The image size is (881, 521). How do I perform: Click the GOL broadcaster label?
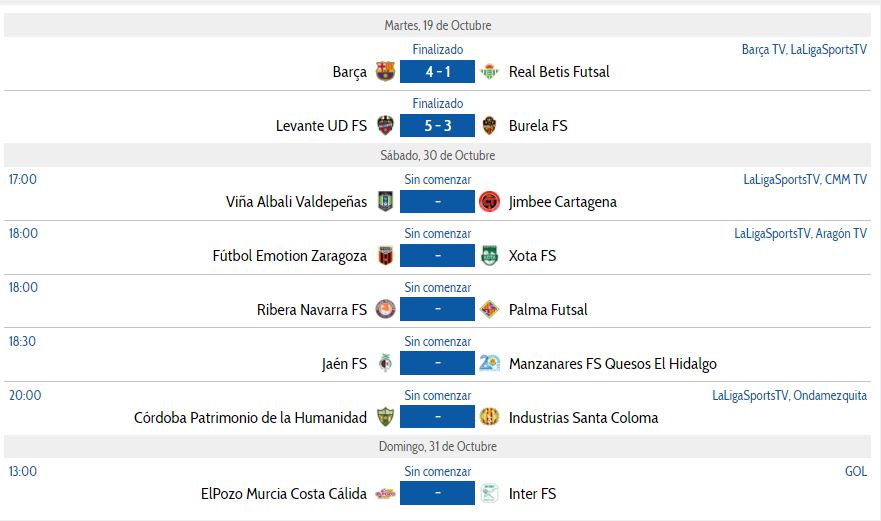(855, 471)
